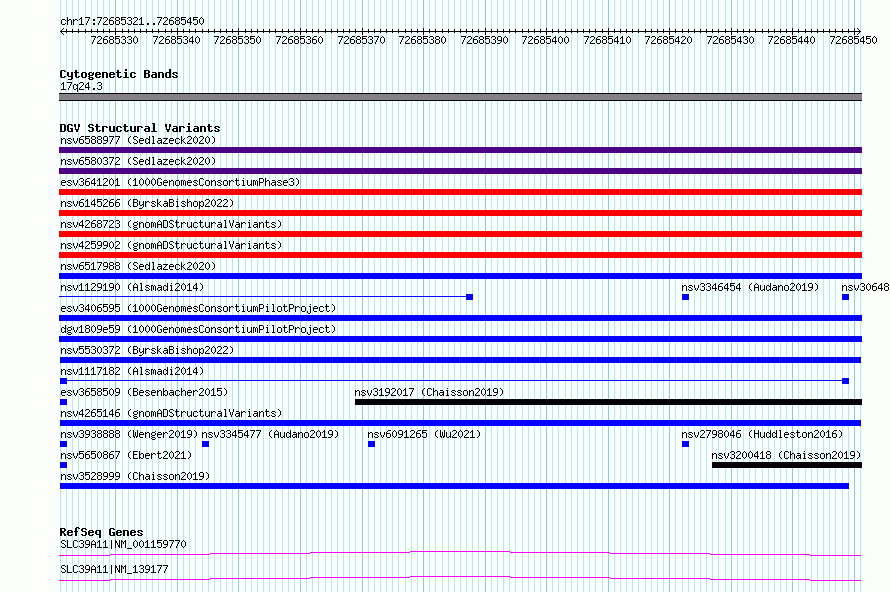Click esv3658509 (Besenbacher2015) label
Image resolution: width=890 pixels, height=592 pixels.
pos(144,392)
